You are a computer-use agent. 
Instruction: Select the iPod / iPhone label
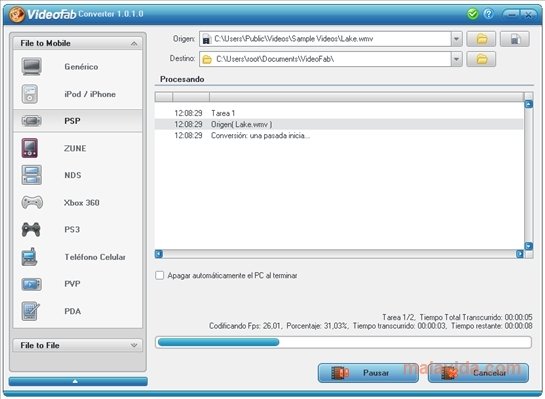point(90,94)
